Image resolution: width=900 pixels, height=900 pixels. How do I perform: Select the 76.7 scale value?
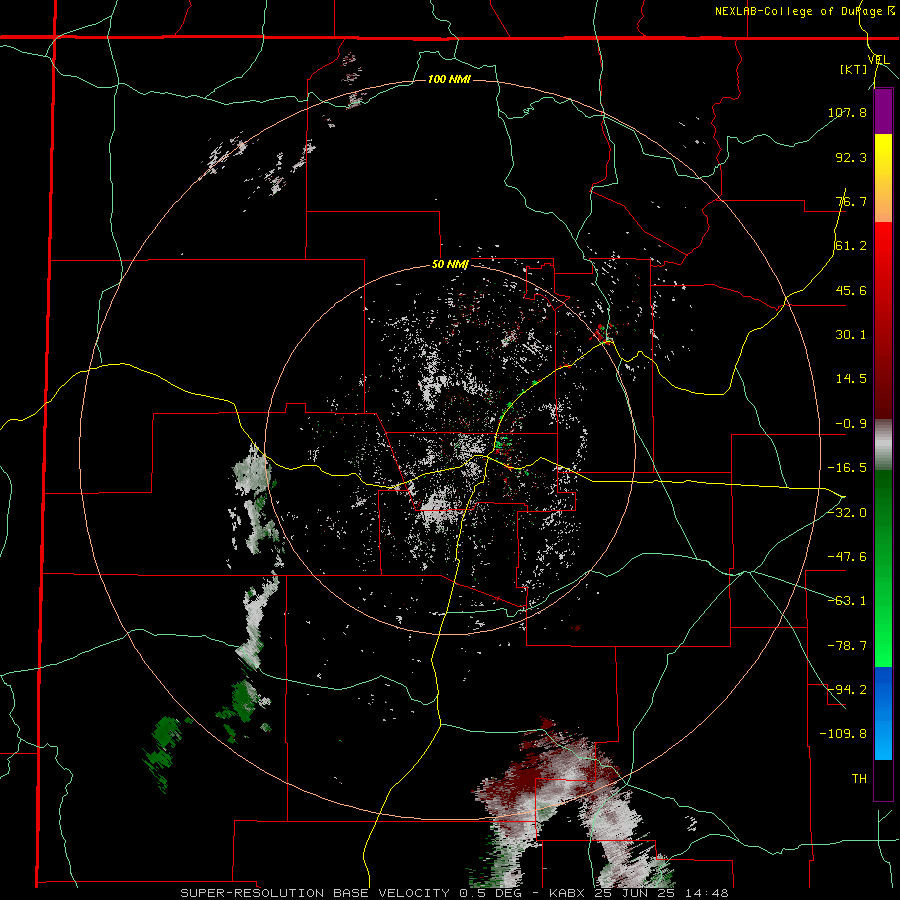(851, 201)
